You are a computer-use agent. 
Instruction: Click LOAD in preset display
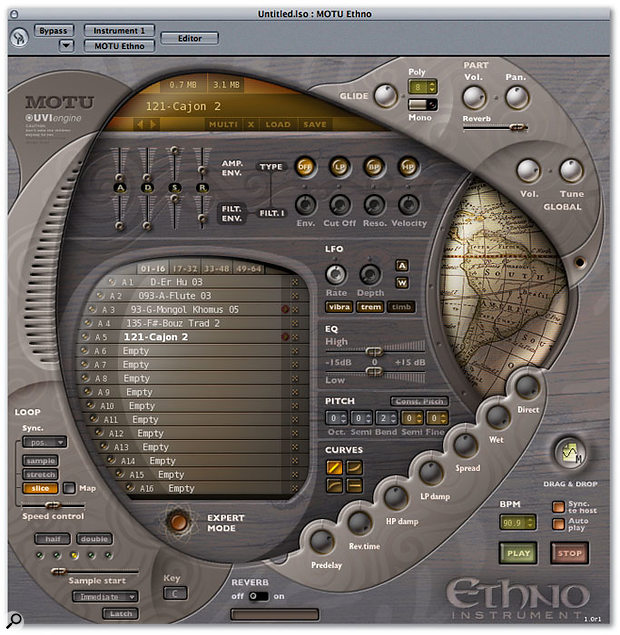coord(278,124)
